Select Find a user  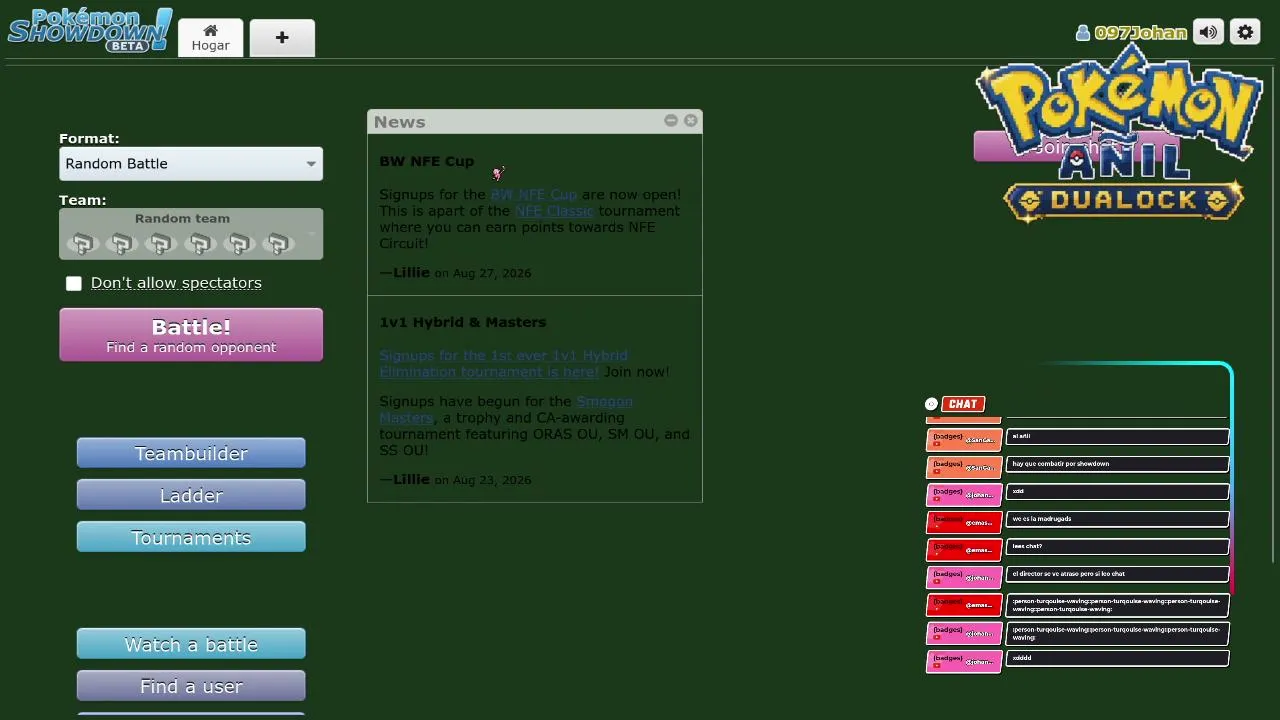(x=191, y=687)
